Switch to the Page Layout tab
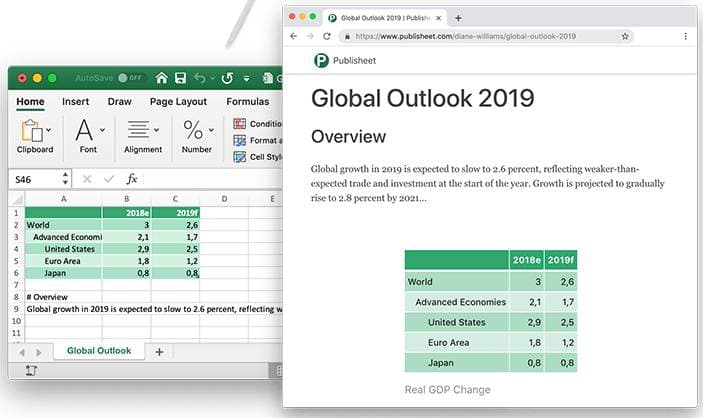 click(x=178, y=102)
